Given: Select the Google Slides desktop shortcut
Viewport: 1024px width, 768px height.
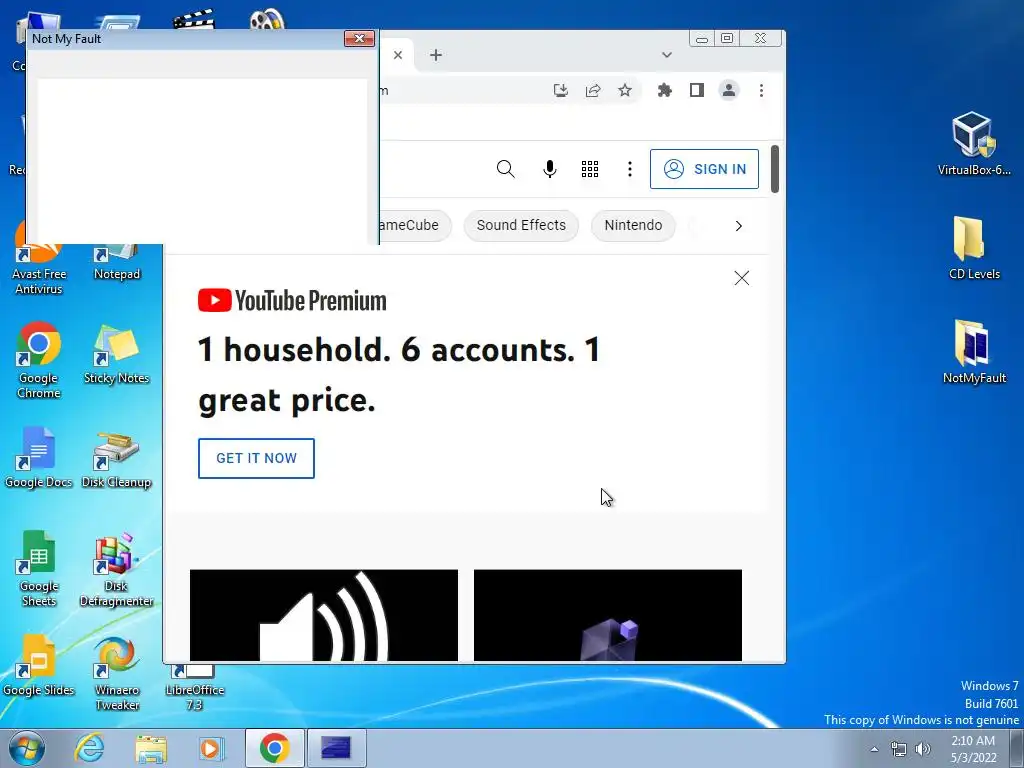Looking at the screenshot, I should tap(39, 665).
